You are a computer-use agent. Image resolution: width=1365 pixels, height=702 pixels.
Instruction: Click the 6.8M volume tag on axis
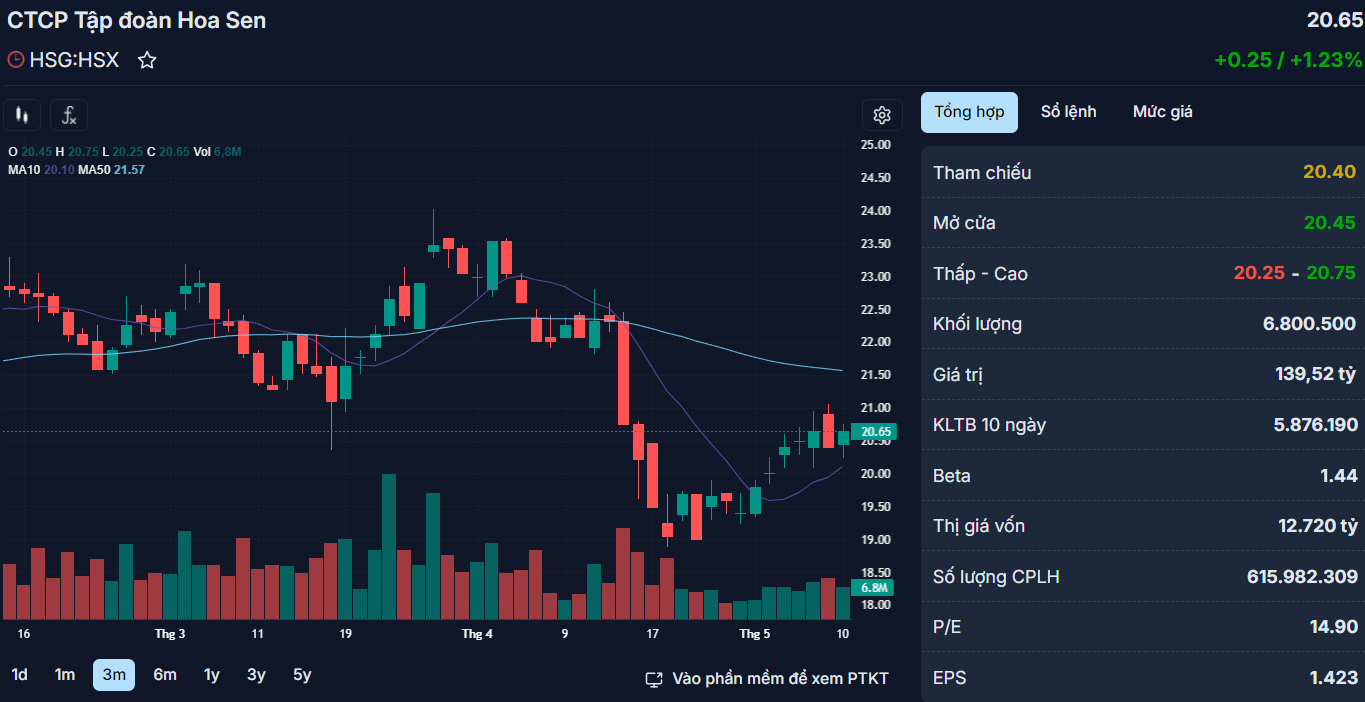point(872,588)
